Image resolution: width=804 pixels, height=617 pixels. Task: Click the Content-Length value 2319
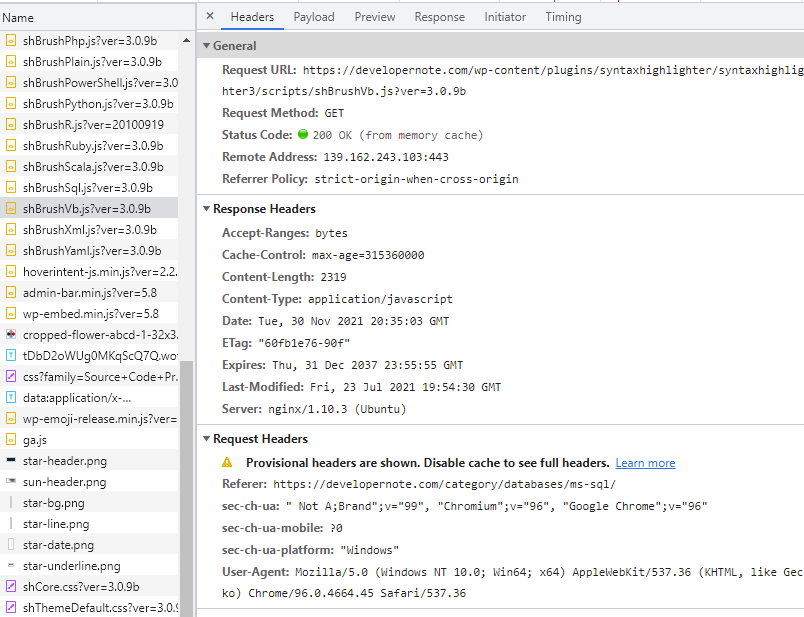[333, 277]
